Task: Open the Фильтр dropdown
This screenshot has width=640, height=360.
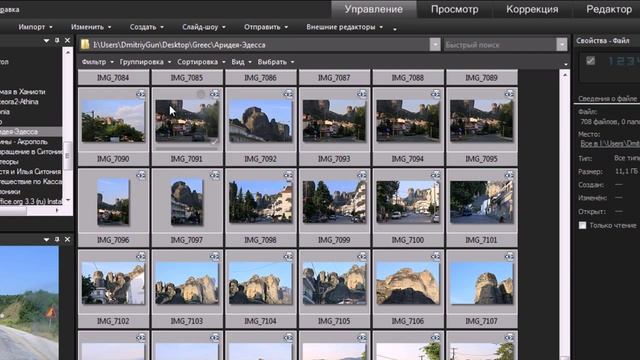Action: (98, 62)
